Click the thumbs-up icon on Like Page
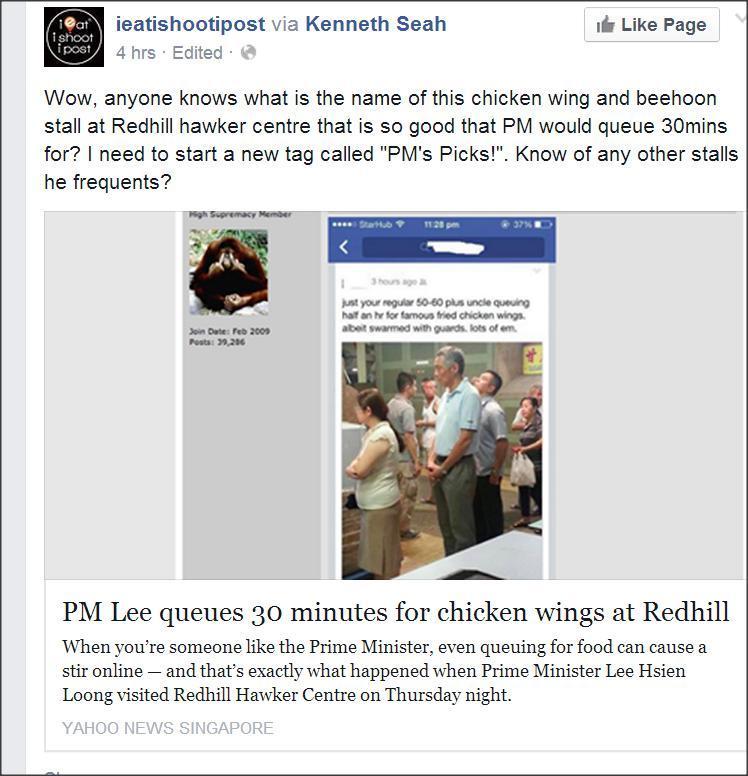The width and height of the screenshot is (748, 776). [605, 24]
